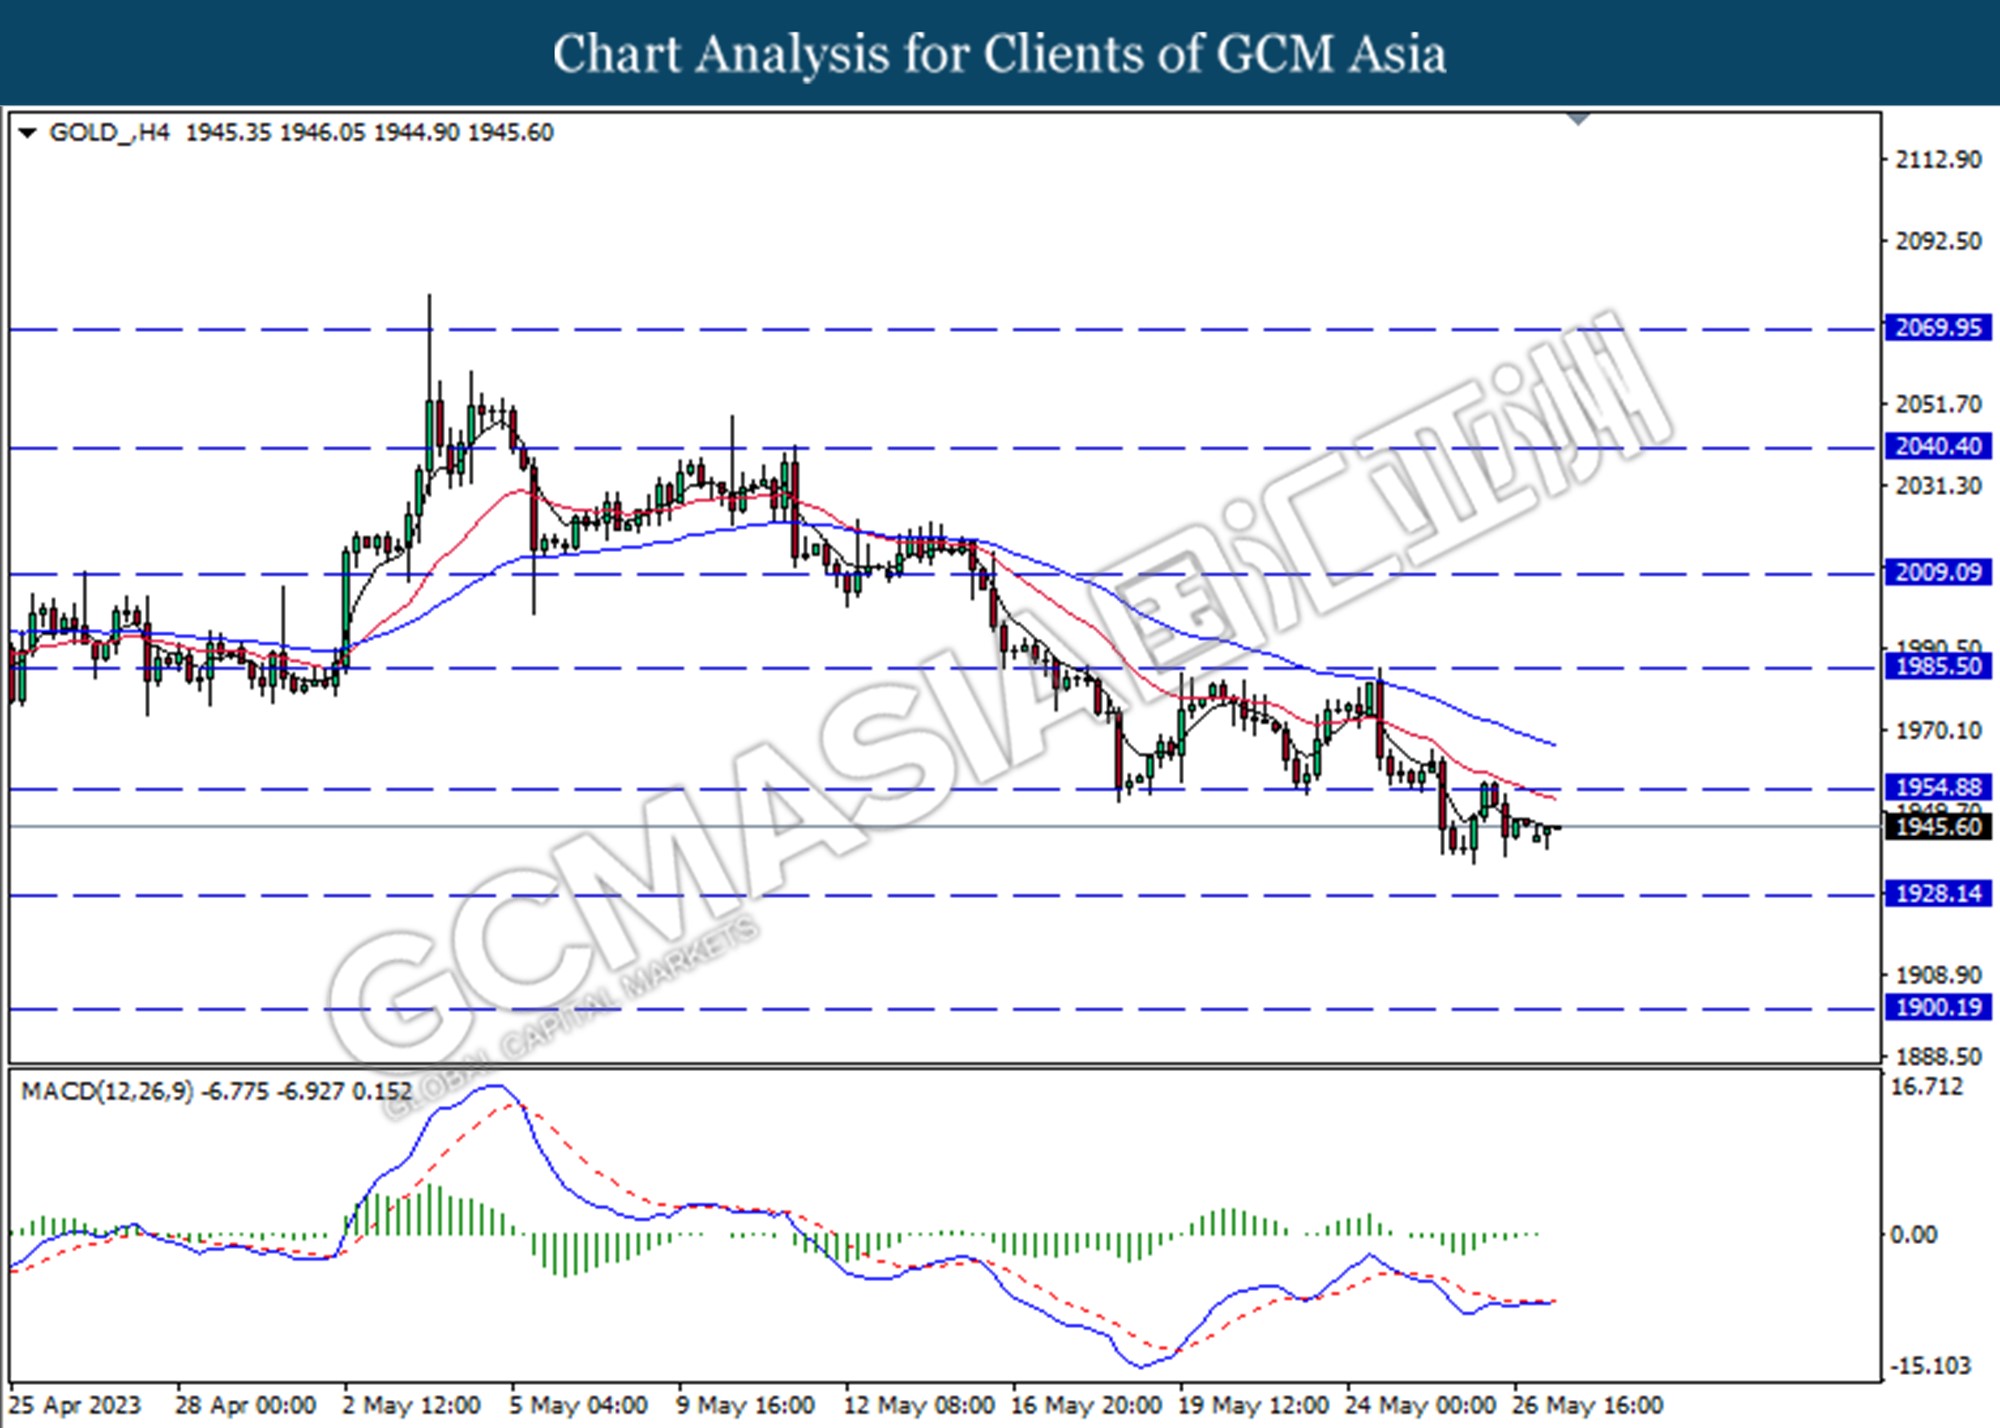Click the 9 May 16:00 time label
The height and width of the screenshot is (1428, 2000).
pyautogui.click(x=745, y=1406)
